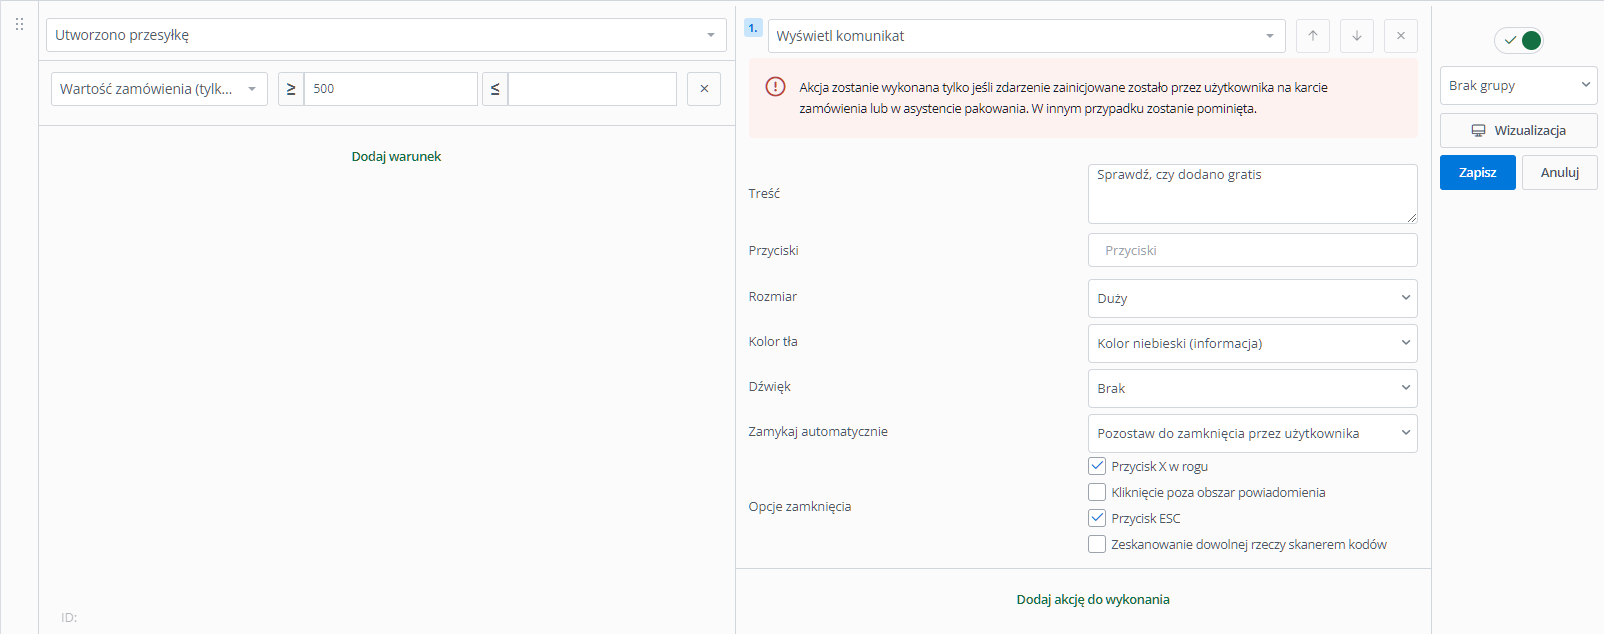Open the Utworzono przesyłkę event dropdown

[386, 35]
